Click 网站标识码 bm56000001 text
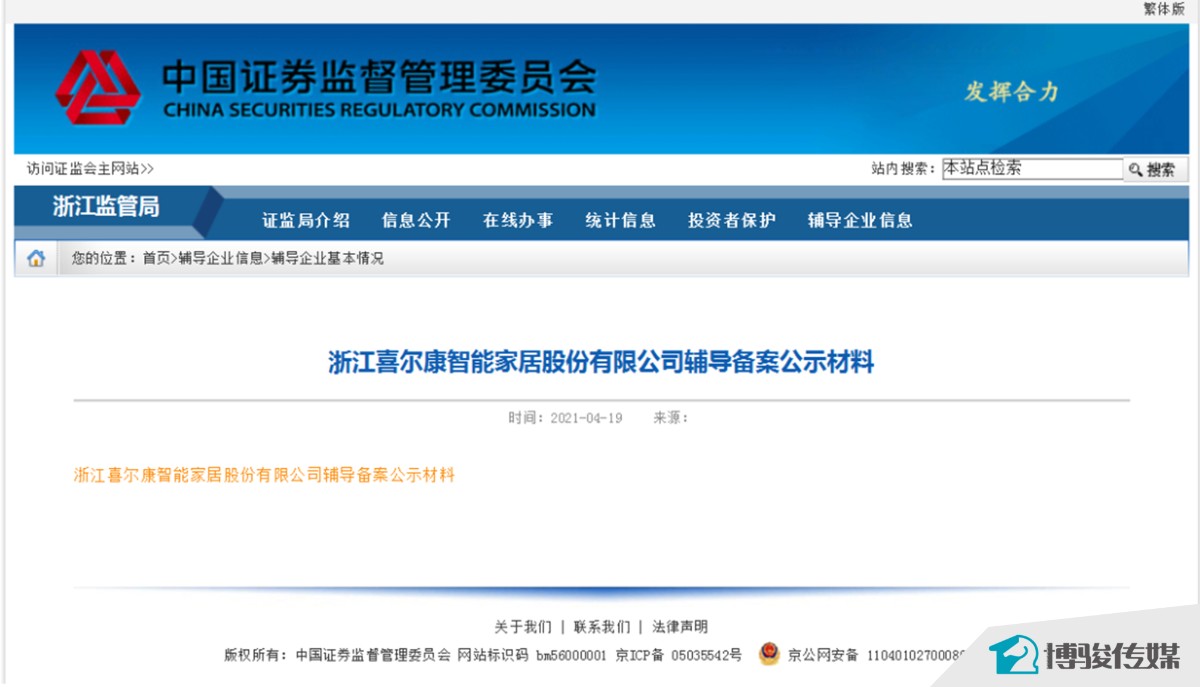The width and height of the screenshot is (1200, 687). [x=531, y=655]
